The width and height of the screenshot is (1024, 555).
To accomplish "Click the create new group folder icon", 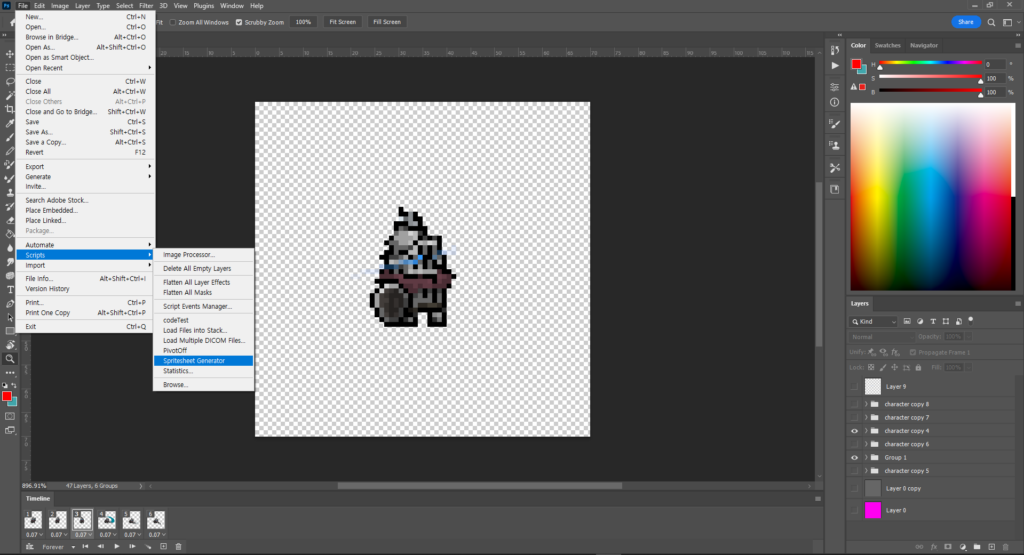I will (x=977, y=547).
